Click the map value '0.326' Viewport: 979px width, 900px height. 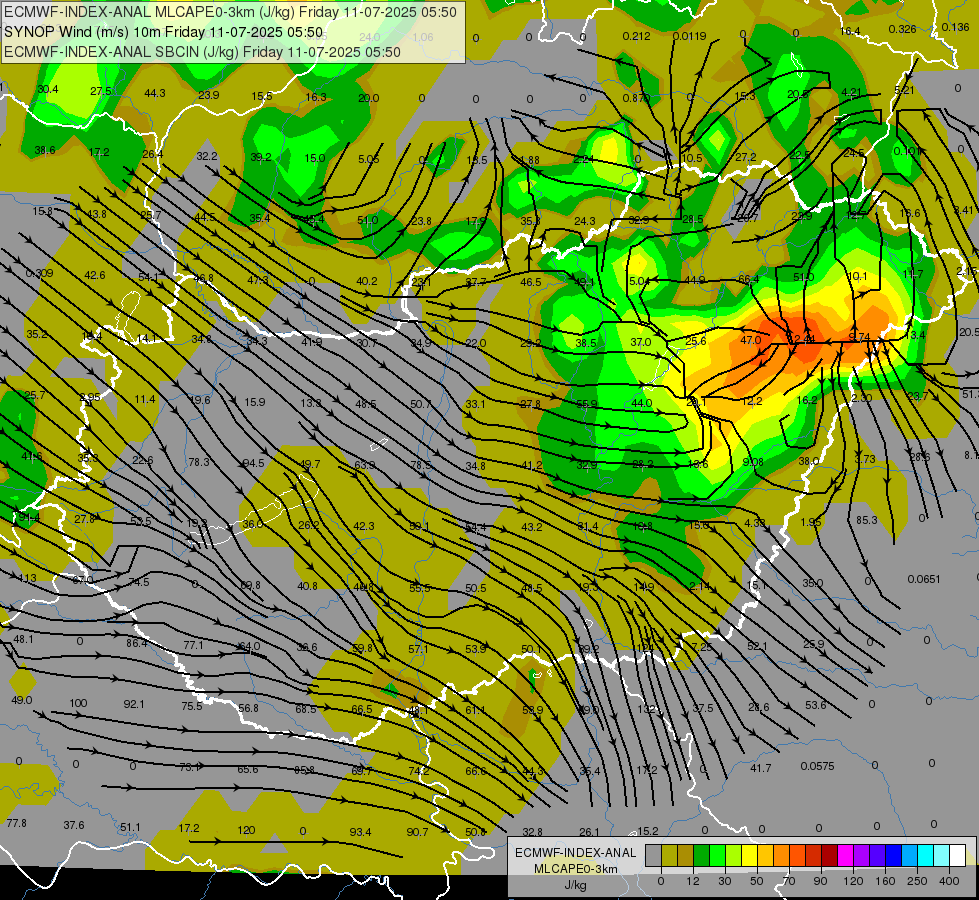coord(902,29)
